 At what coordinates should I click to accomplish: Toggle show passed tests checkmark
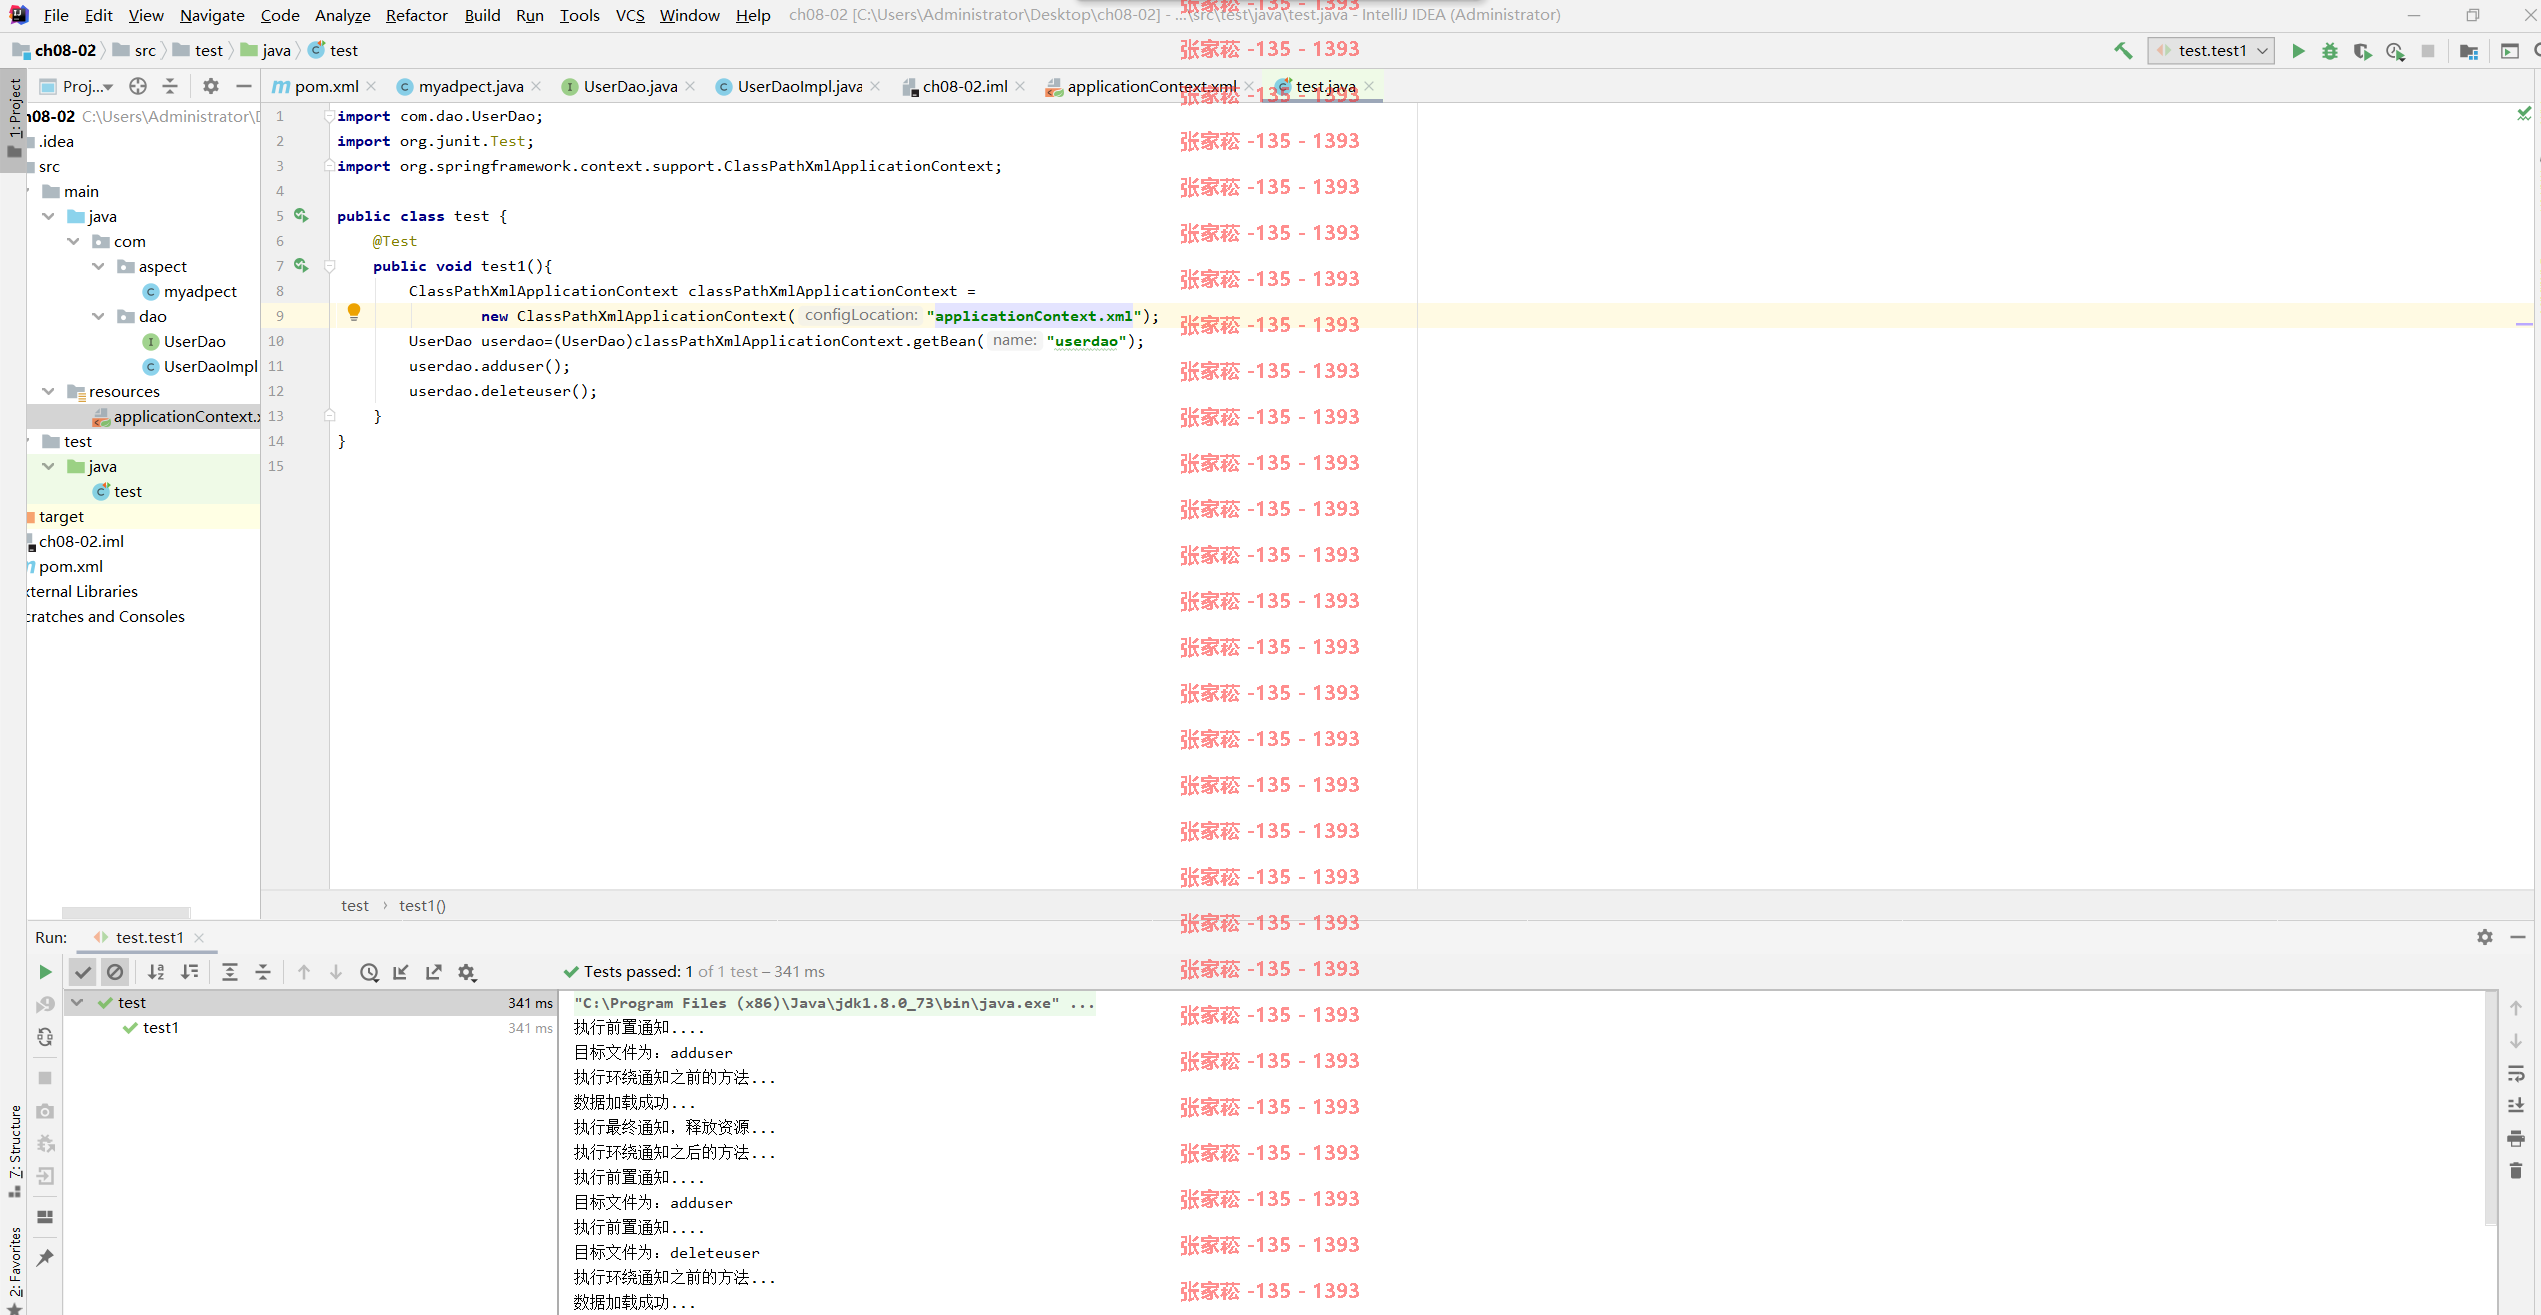tap(83, 972)
